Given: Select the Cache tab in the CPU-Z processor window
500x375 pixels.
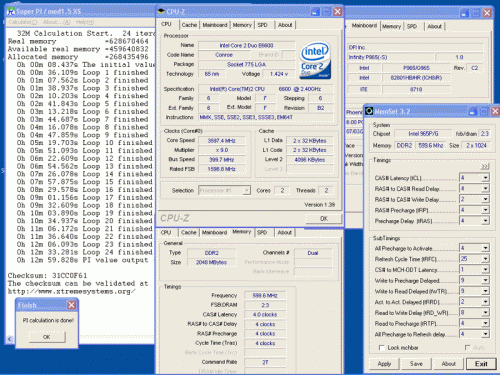Looking at the screenshot, I should coord(189,25).
